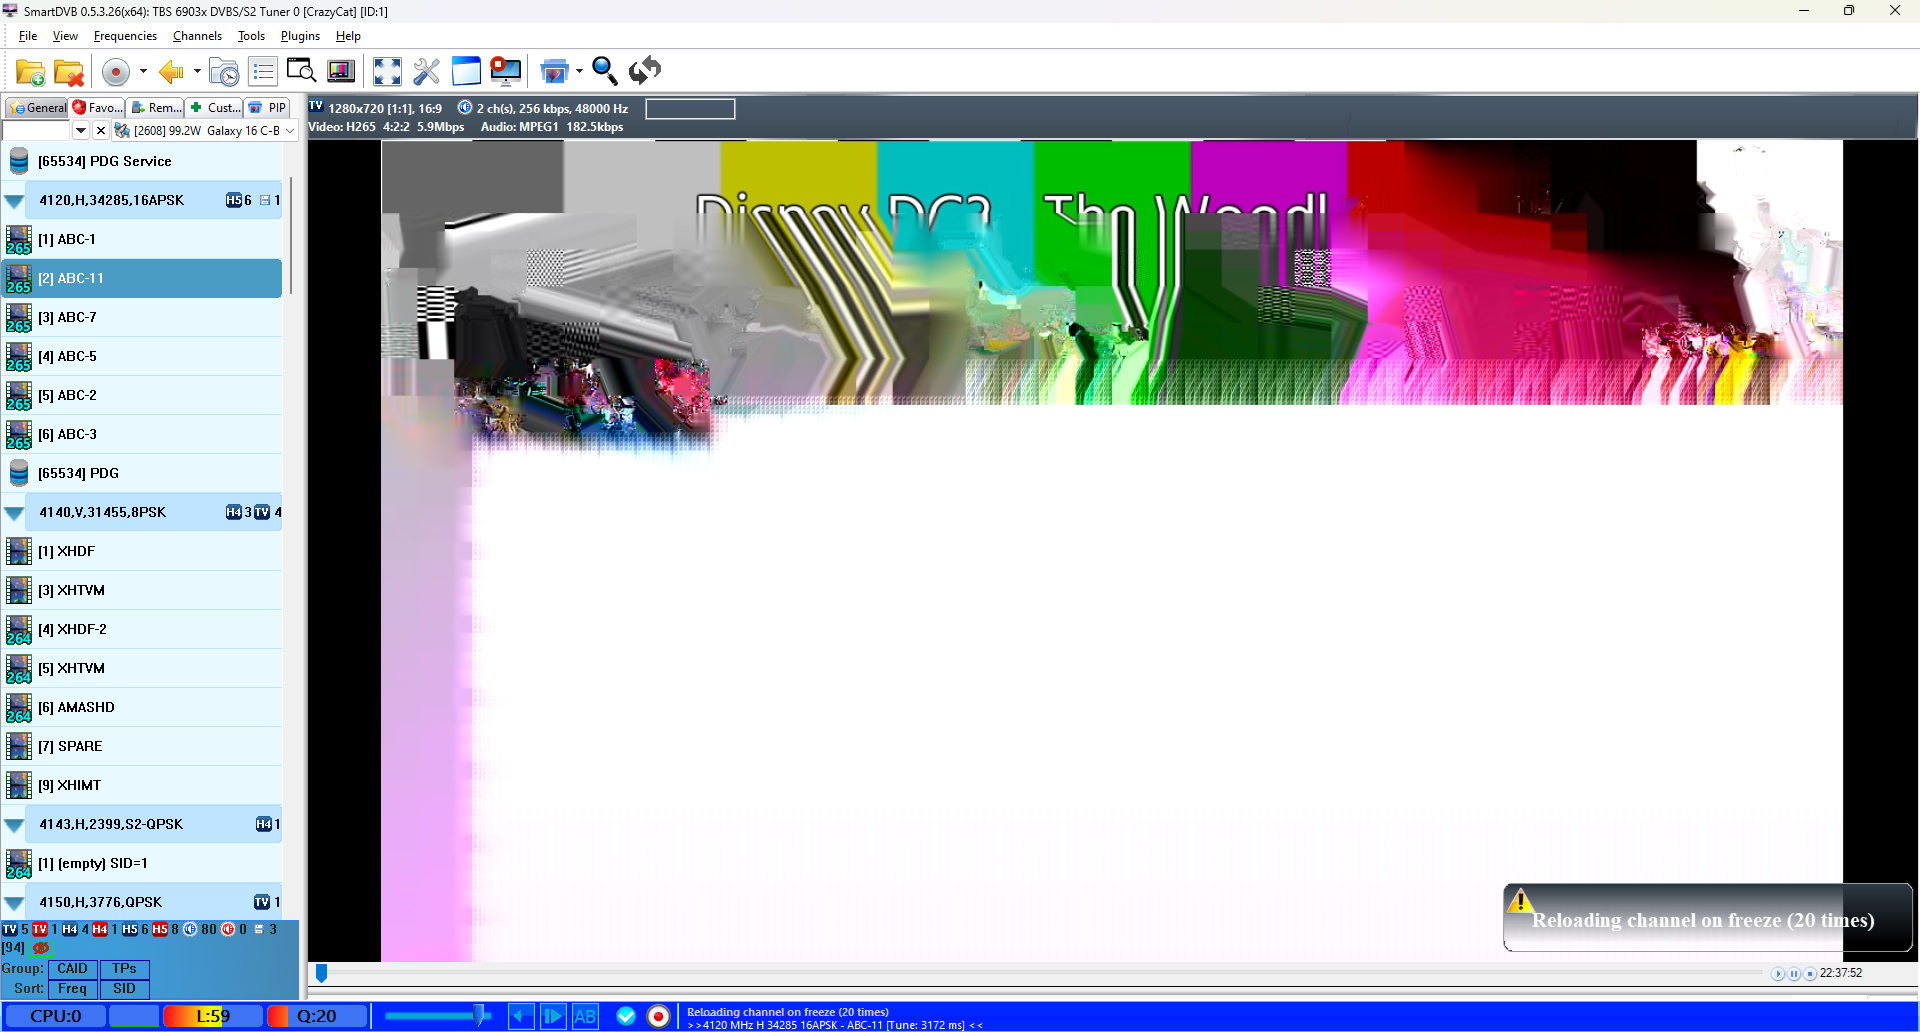The height and width of the screenshot is (1032, 1920).
Task: Group channels by TPs
Action: point(124,969)
